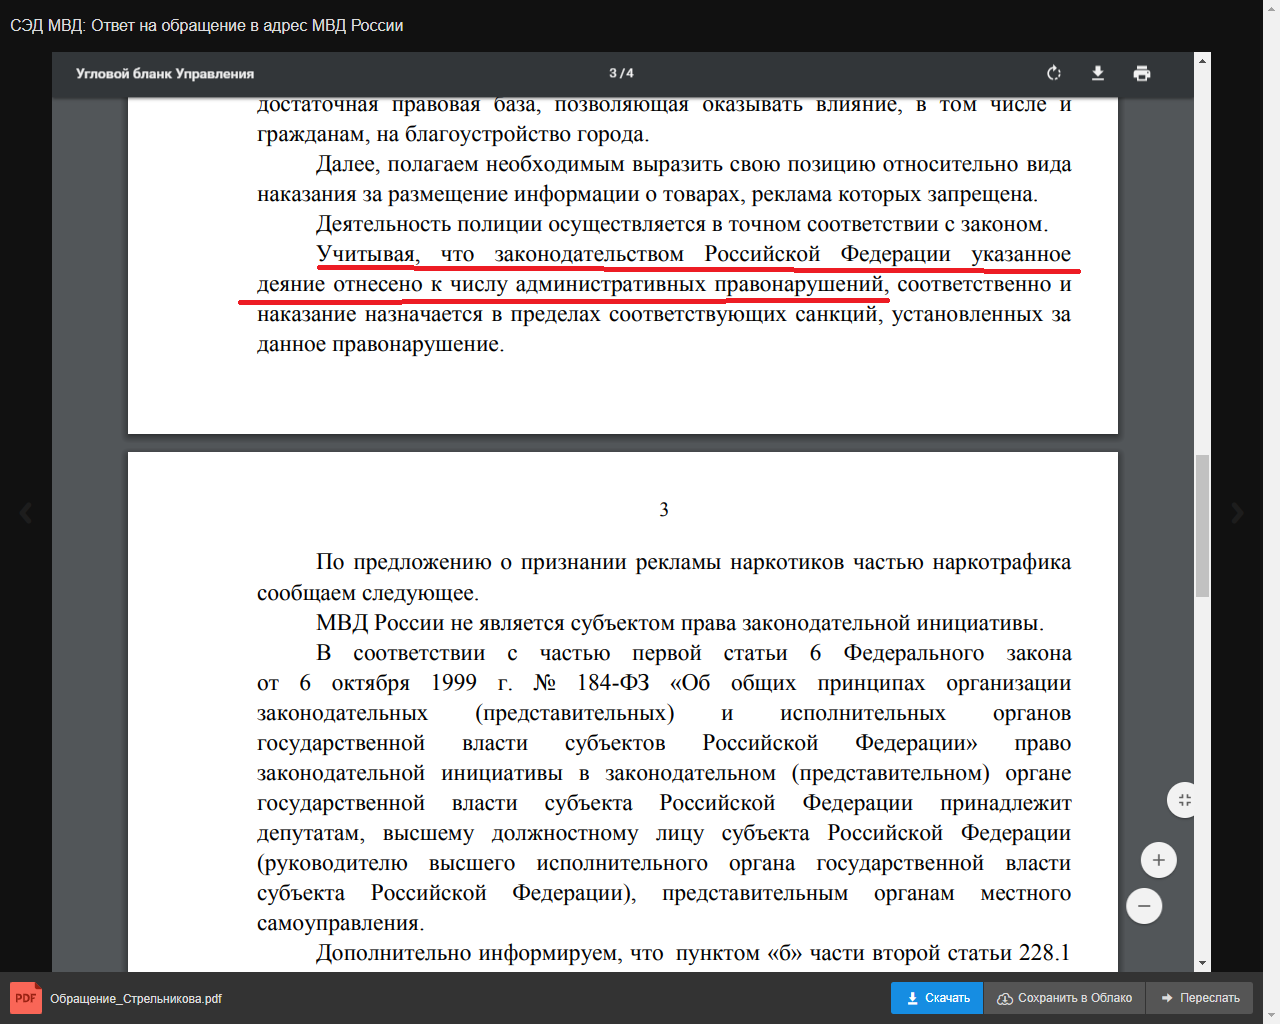Image resolution: width=1280 pixels, height=1024 pixels.
Task: Click the text данное правонарушение
Action: click(381, 344)
